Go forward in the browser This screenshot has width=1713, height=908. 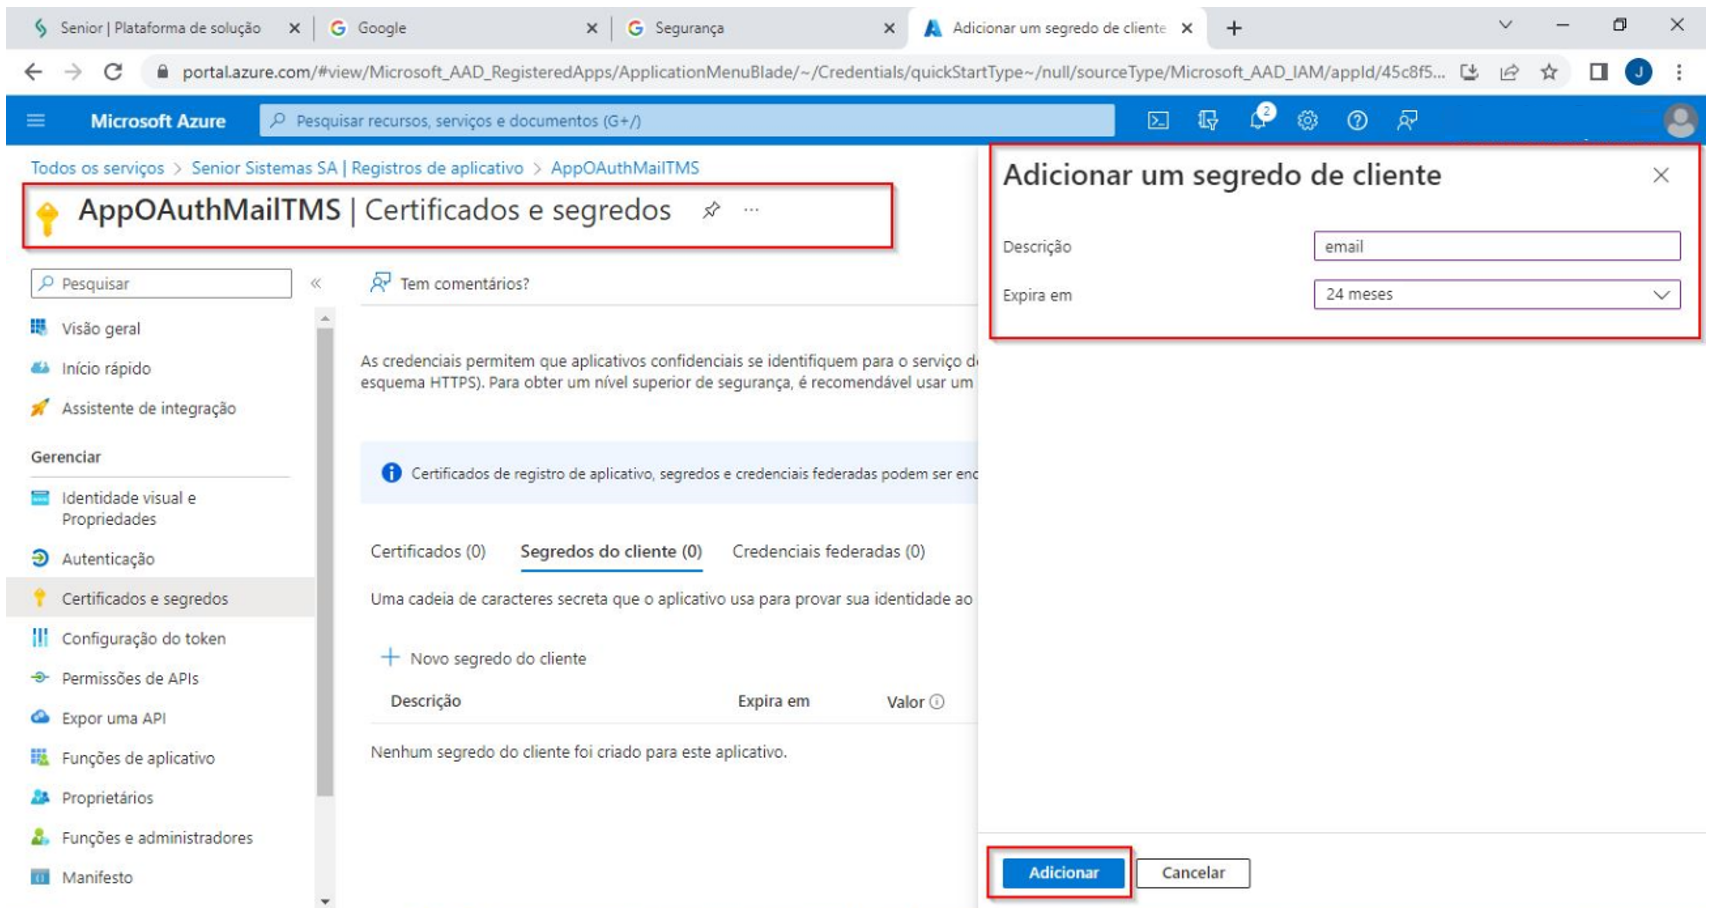tap(73, 72)
